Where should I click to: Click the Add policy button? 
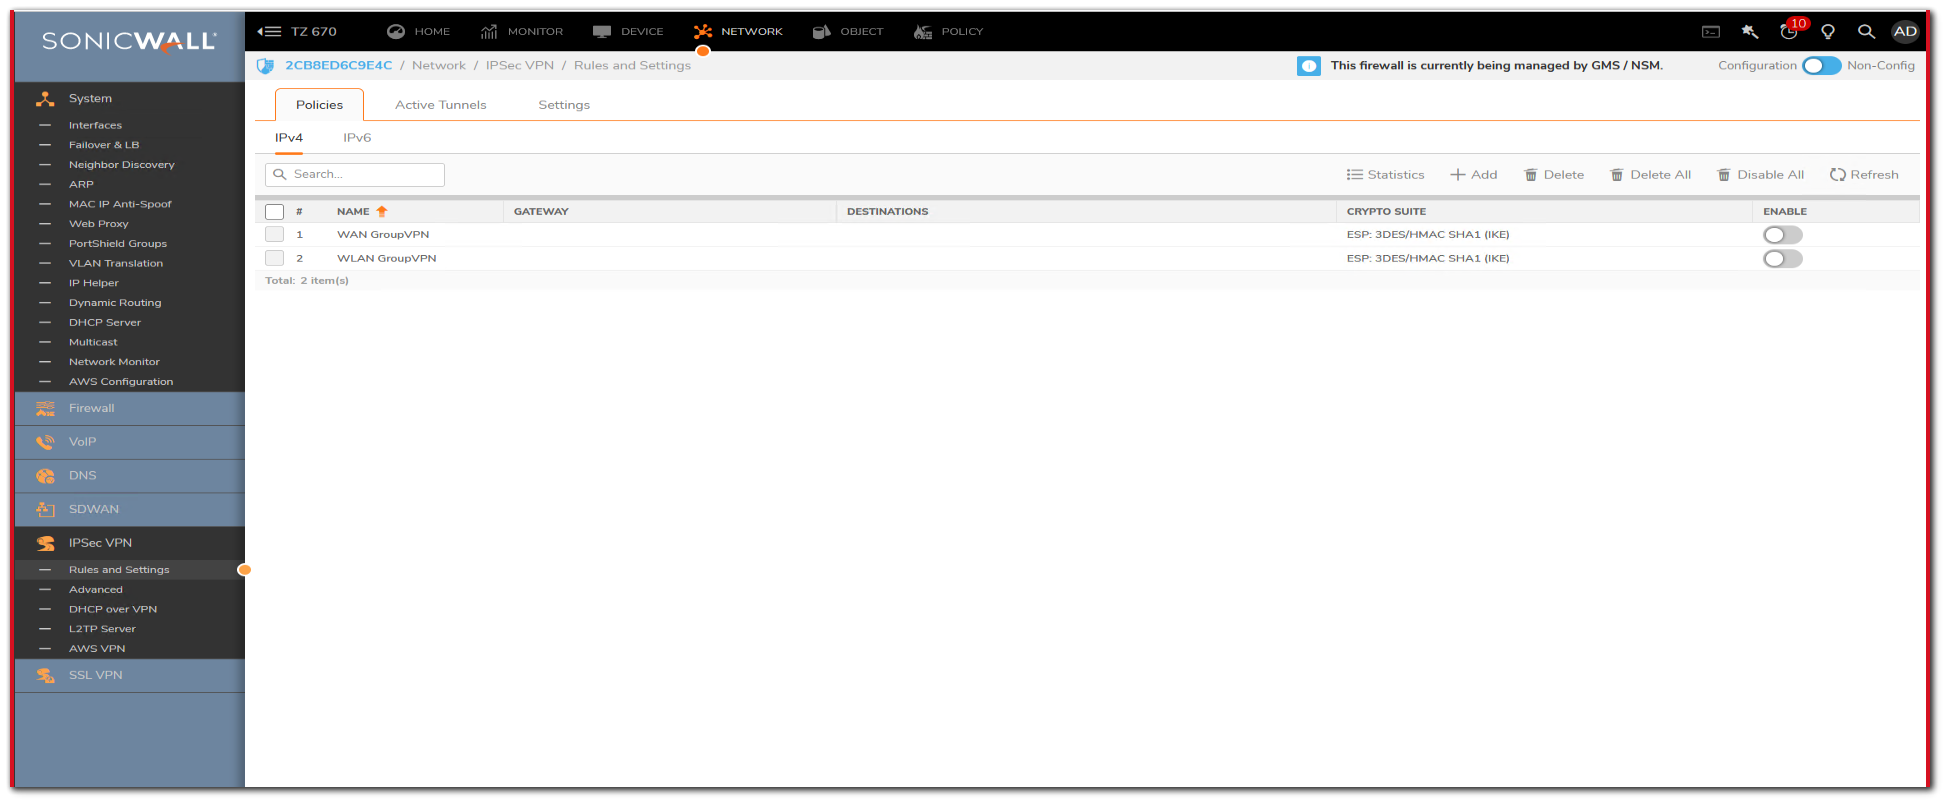pos(1474,175)
